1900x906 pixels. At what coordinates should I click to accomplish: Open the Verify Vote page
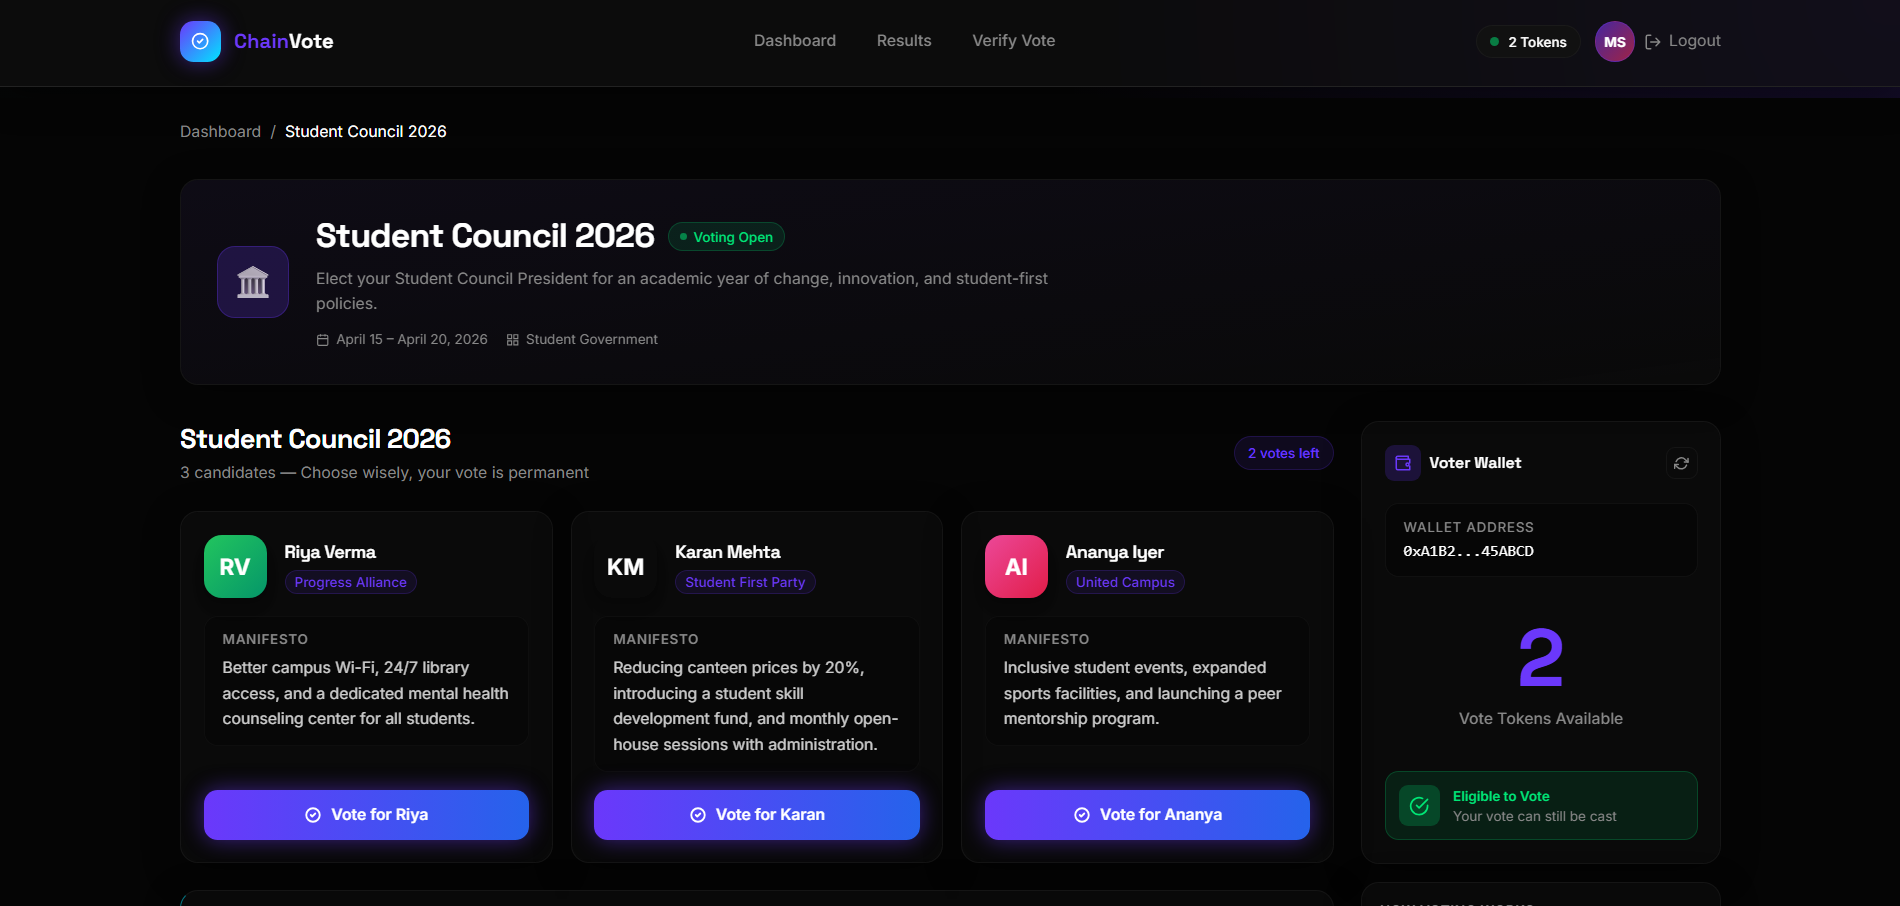pyautogui.click(x=1013, y=41)
